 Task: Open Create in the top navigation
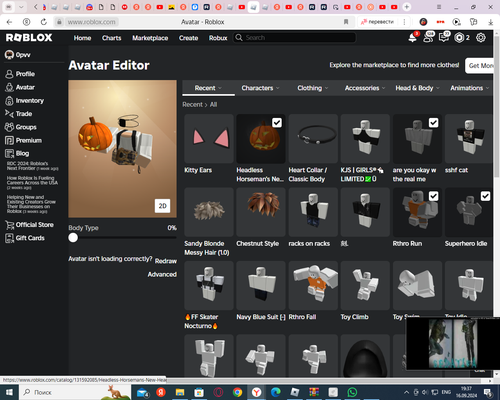[188, 38]
